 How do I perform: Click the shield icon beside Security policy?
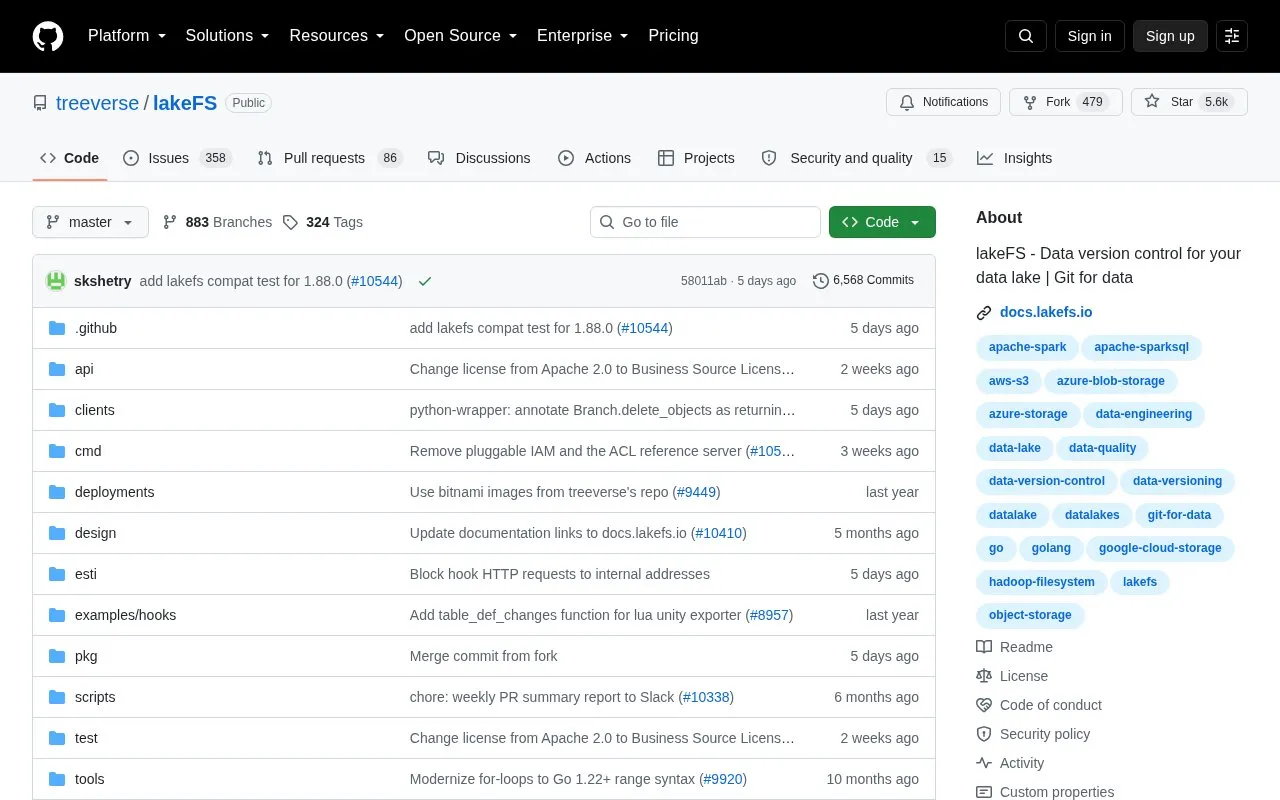(984, 734)
